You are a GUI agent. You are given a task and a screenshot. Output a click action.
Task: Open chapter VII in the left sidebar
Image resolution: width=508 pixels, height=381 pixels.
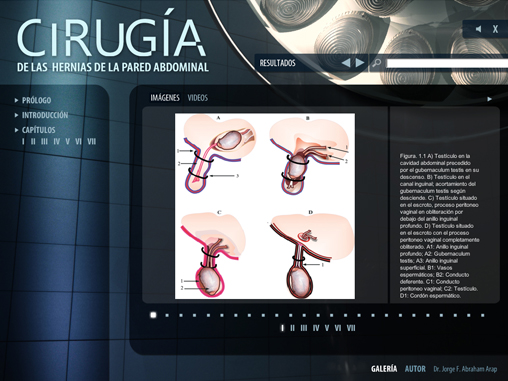(x=91, y=142)
